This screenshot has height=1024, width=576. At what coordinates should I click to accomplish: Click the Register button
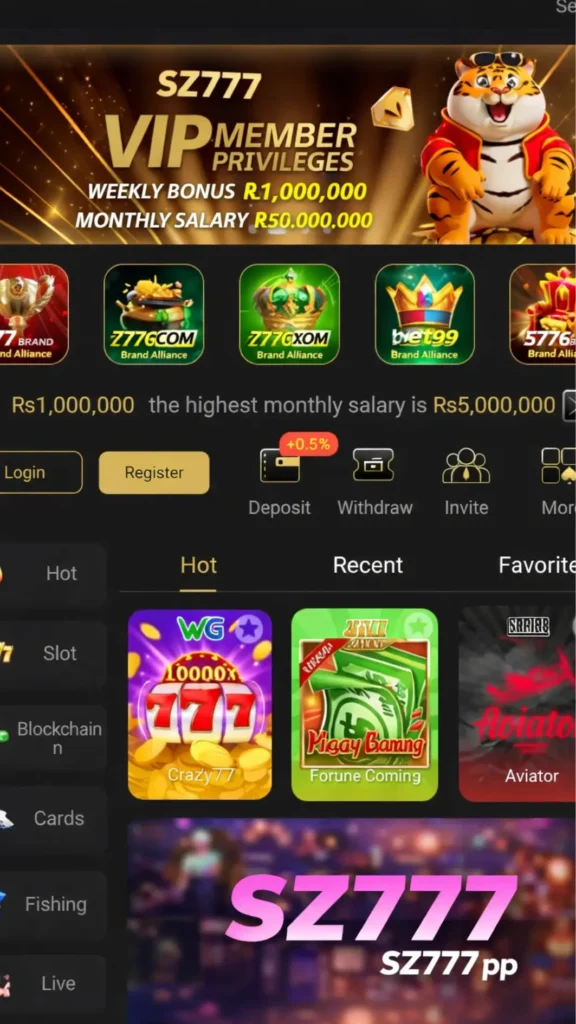tap(154, 472)
